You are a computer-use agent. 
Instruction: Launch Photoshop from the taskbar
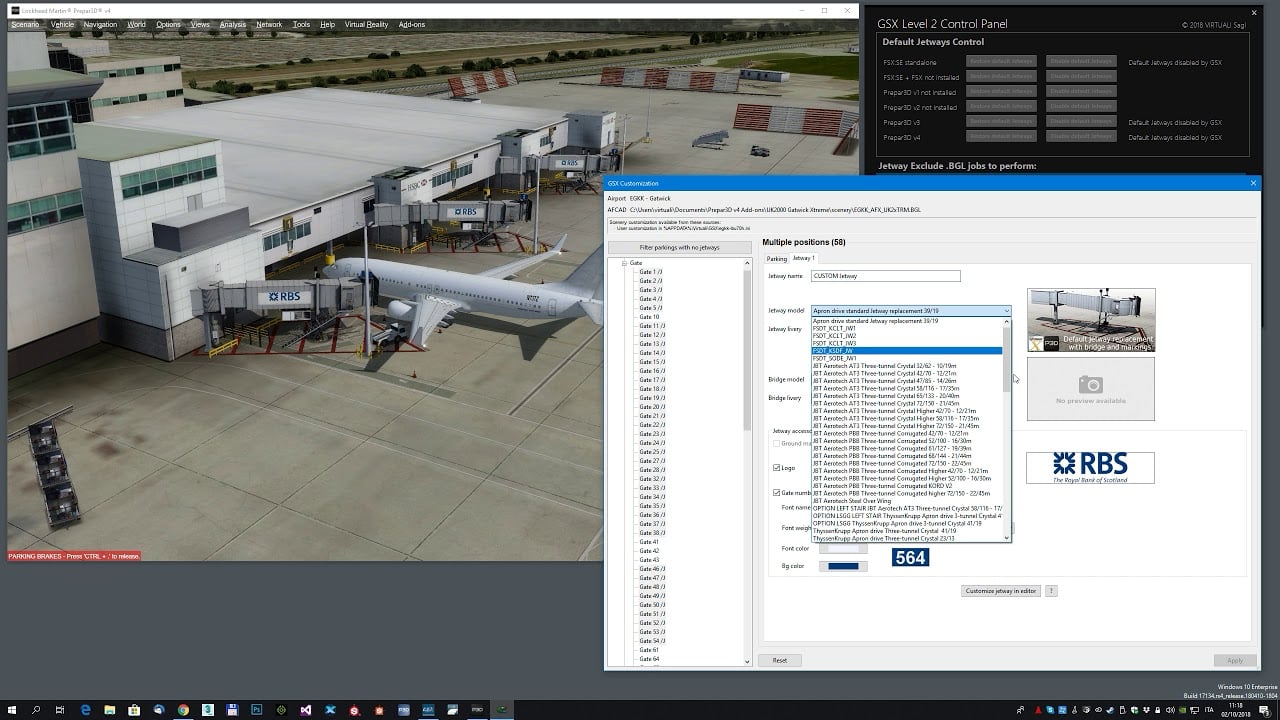coord(257,710)
